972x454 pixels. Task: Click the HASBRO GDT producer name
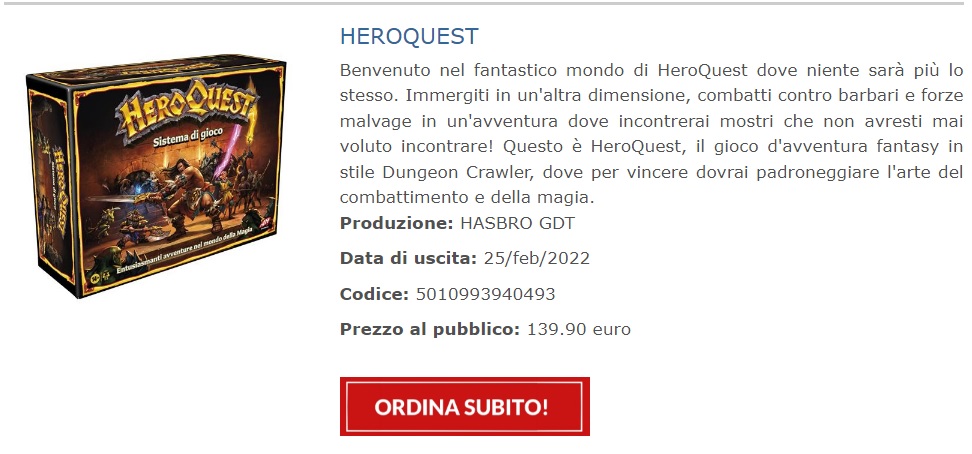tap(517, 223)
